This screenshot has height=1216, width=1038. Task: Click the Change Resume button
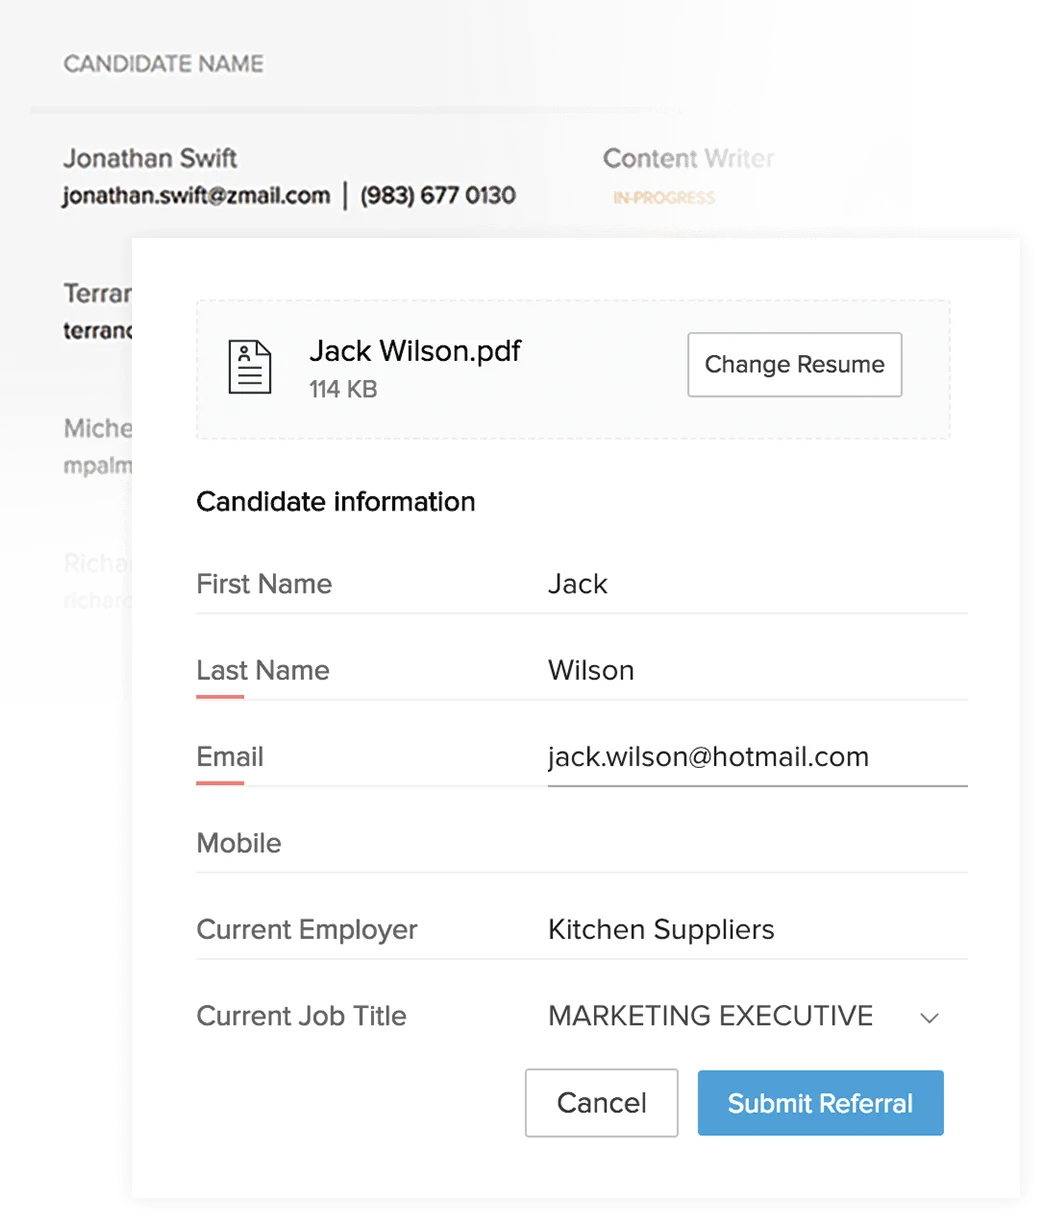click(x=795, y=365)
